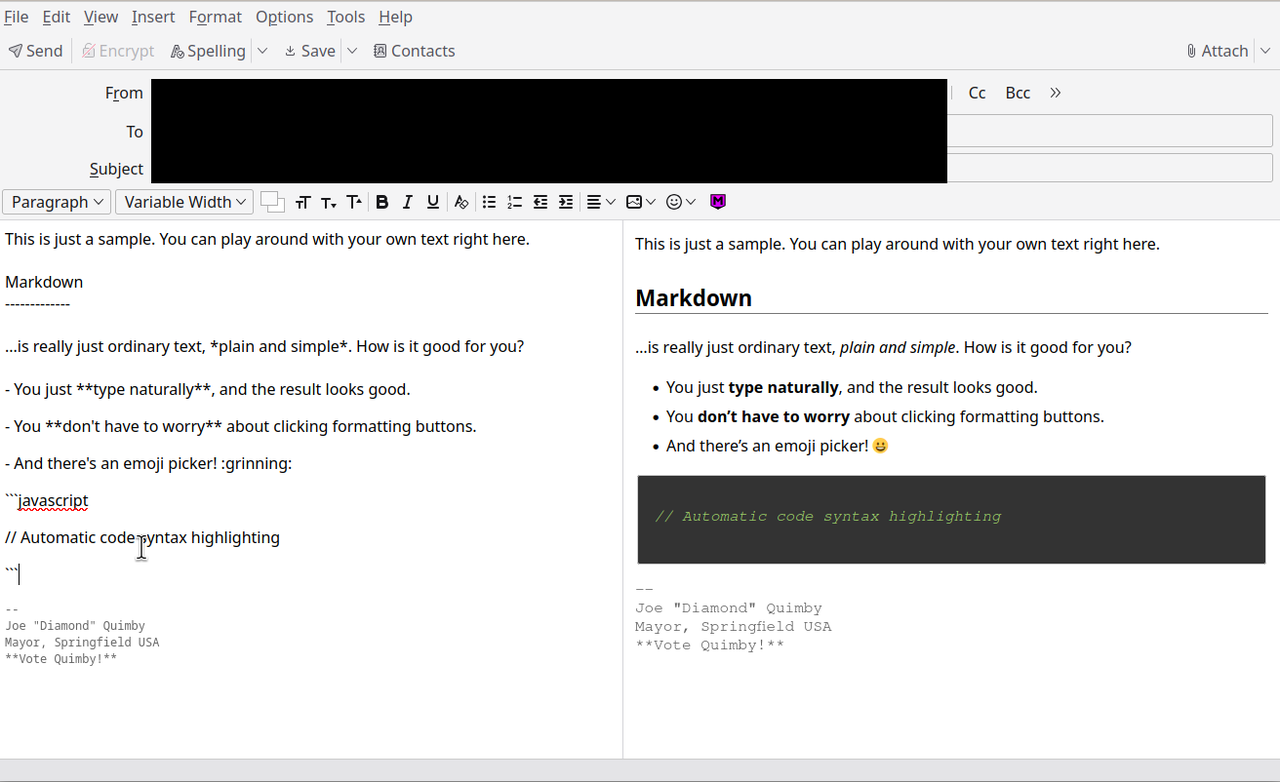Viewport: 1280px width, 782px height.
Task: Click '// Automatic code syntax highlighting' editor line
Action: click(x=142, y=537)
